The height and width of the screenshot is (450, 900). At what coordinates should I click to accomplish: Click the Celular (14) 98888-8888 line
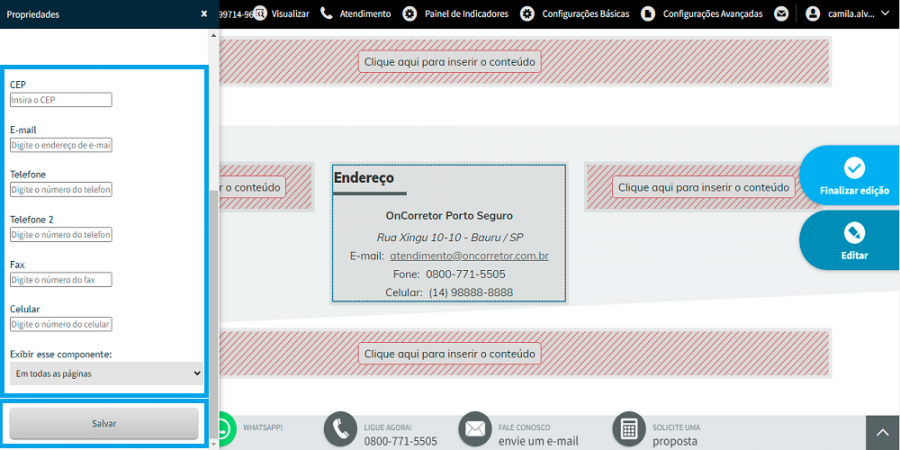tap(449, 293)
